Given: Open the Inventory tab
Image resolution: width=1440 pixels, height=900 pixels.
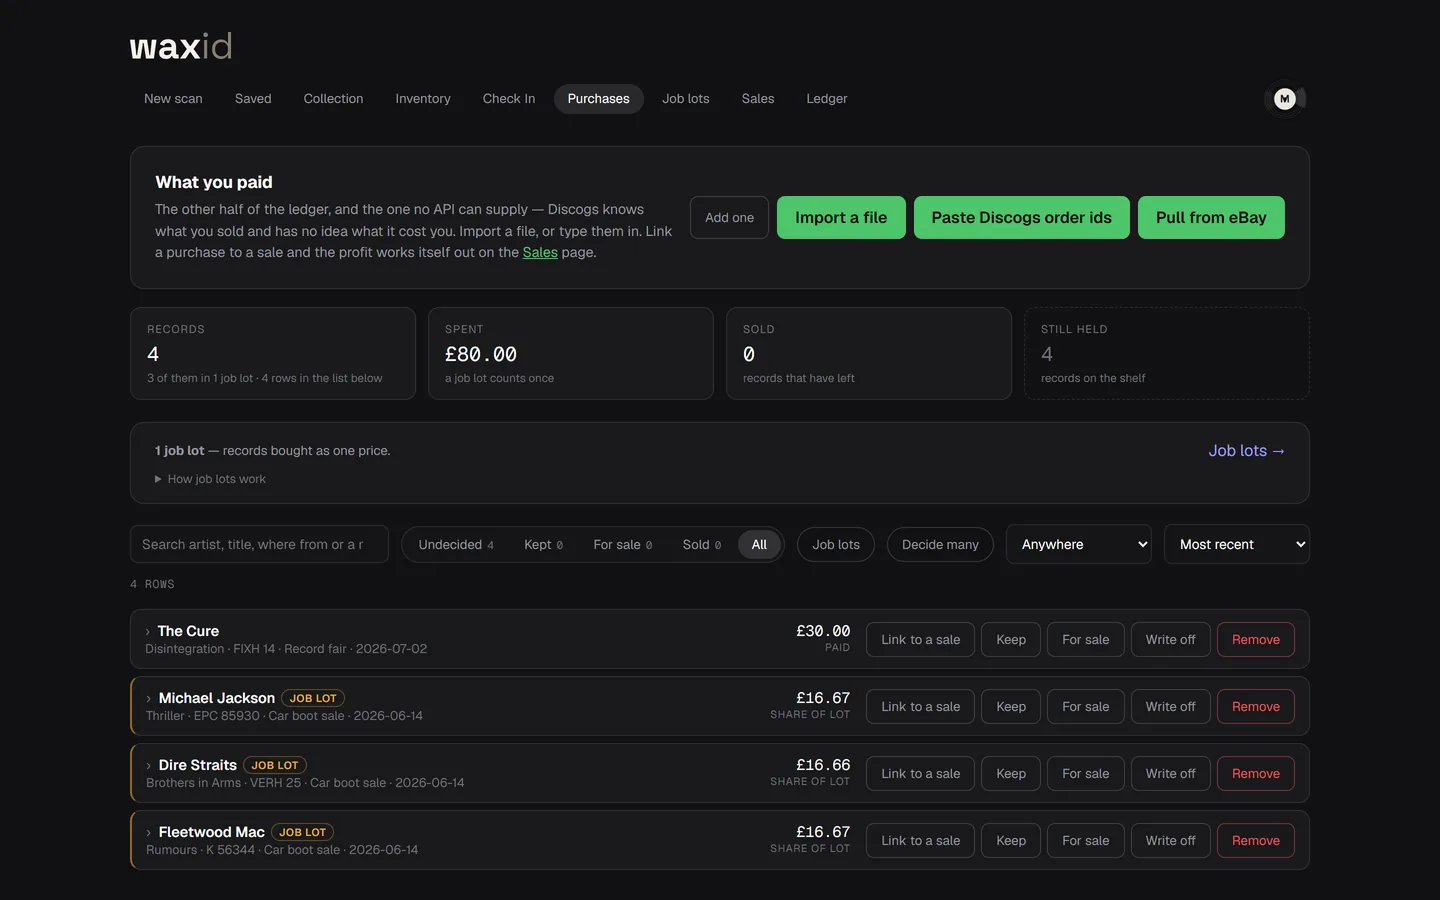Looking at the screenshot, I should (423, 99).
